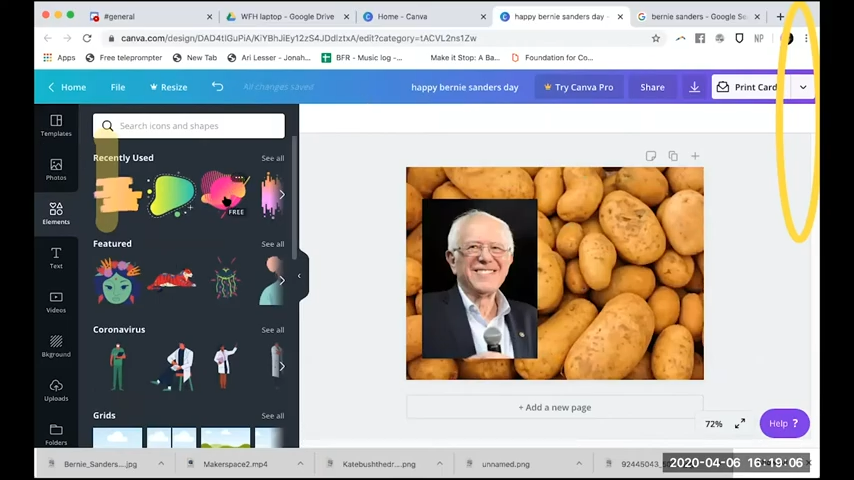Open a new browser tab

click(x=780, y=17)
